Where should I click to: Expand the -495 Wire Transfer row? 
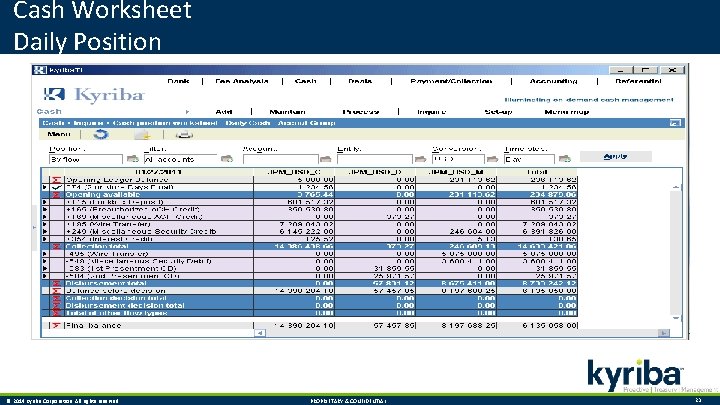point(45,254)
